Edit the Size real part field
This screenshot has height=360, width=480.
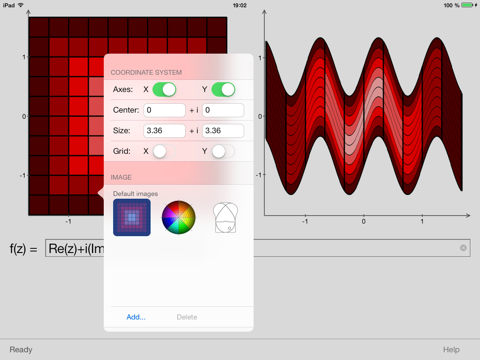pos(164,131)
